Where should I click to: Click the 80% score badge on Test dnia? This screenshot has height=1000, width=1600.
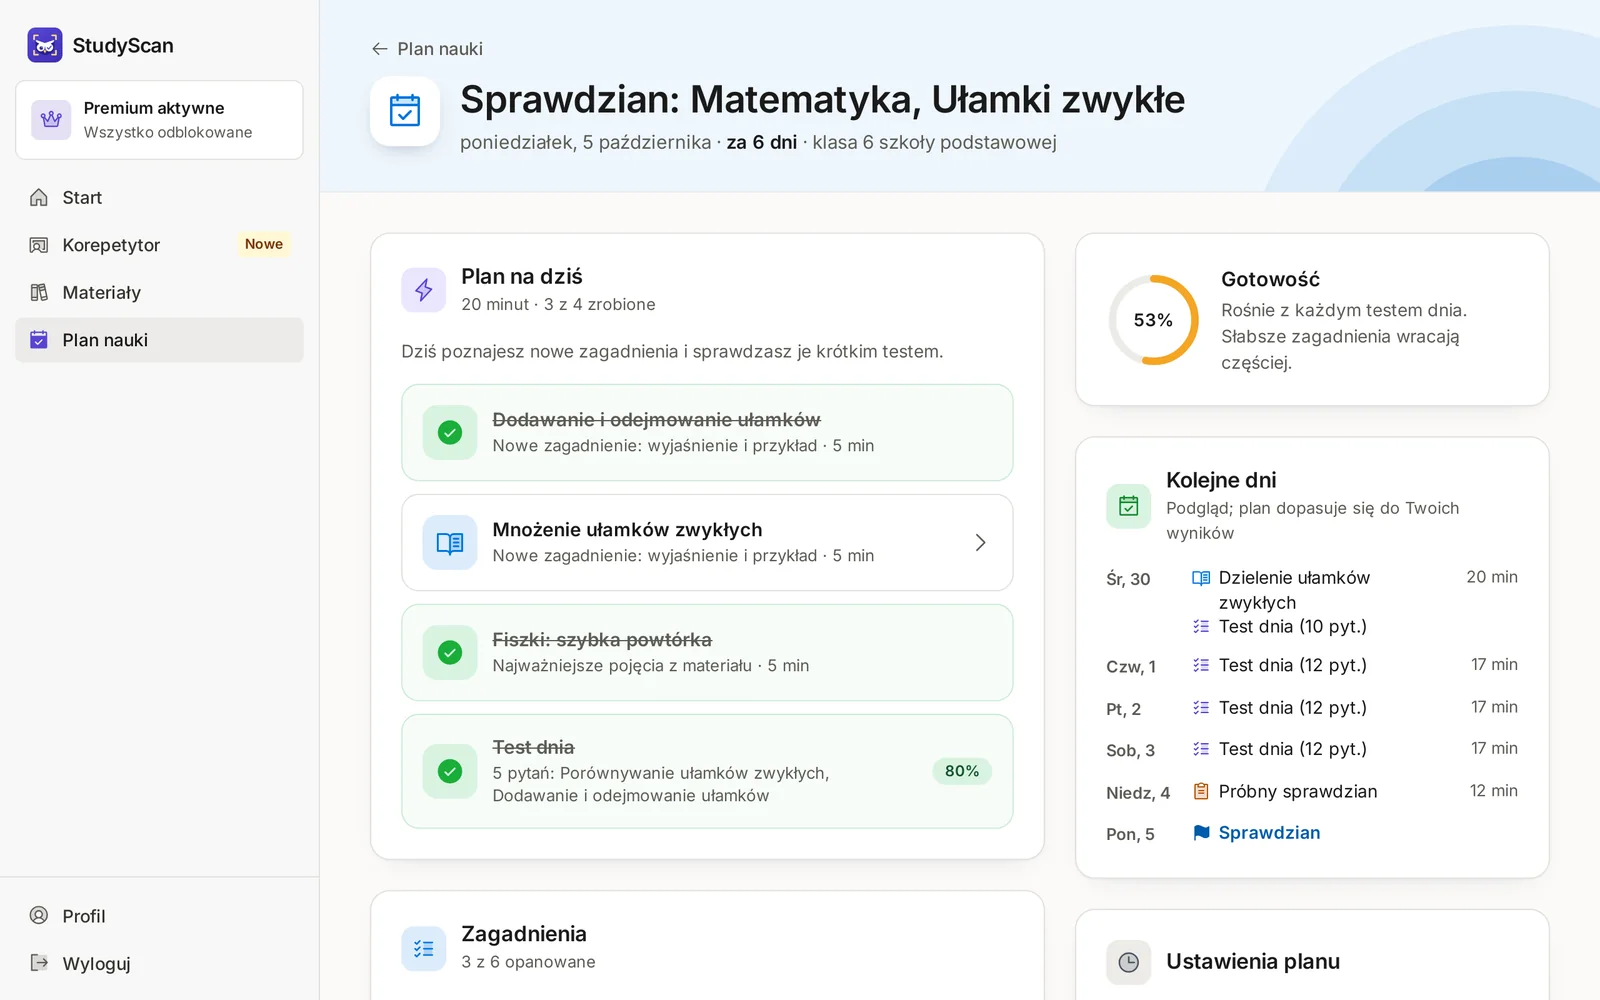(x=962, y=771)
